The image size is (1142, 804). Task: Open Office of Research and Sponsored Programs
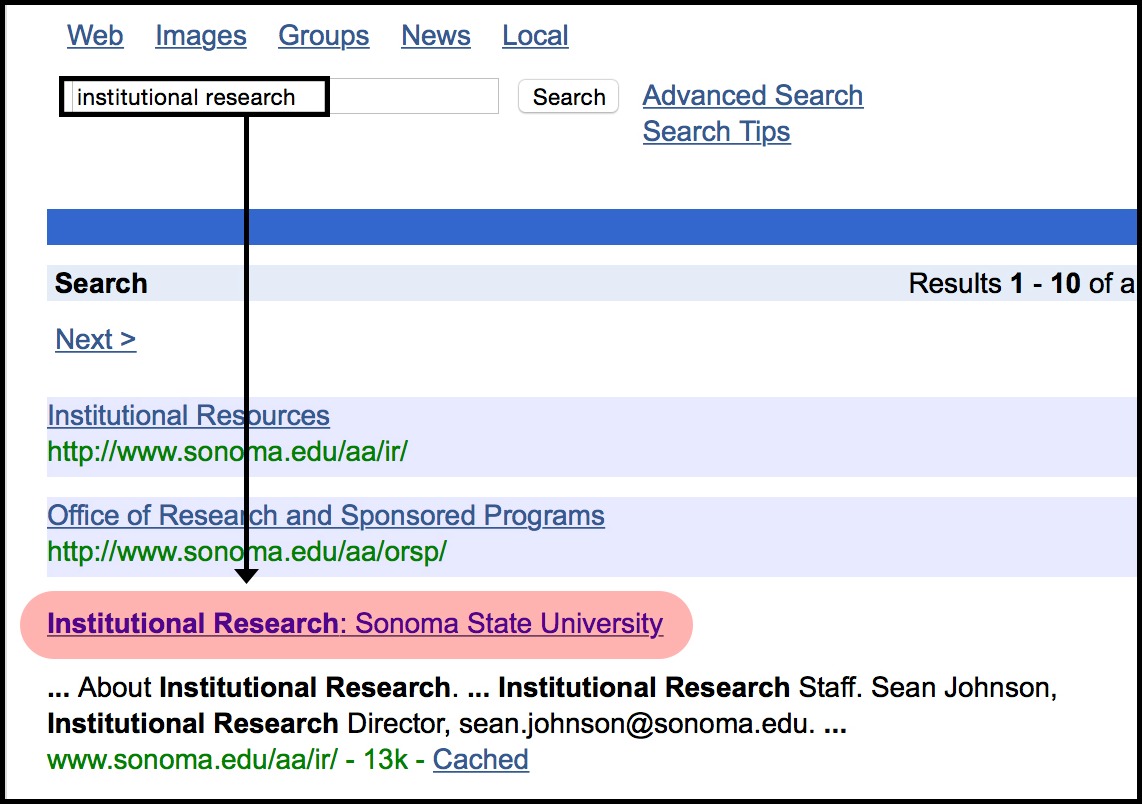[x=326, y=516]
